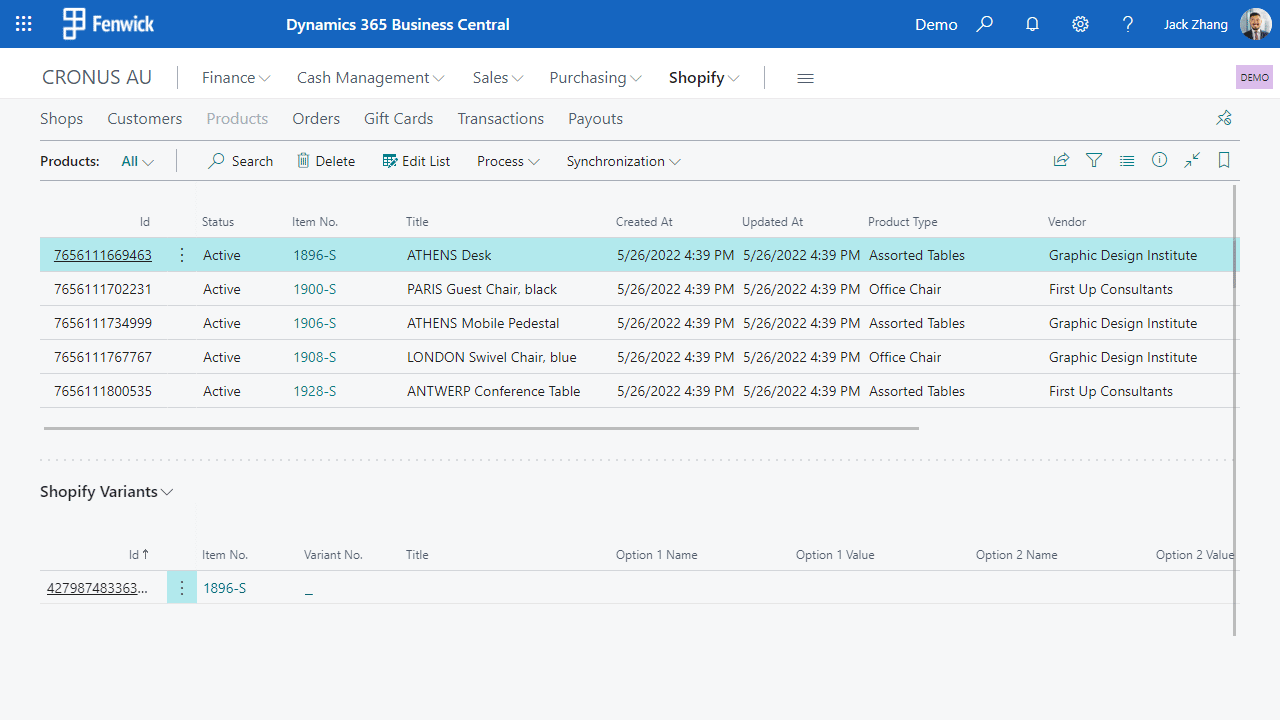The width and height of the screenshot is (1280, 720).
Task: Open the settings gear
Action: coord(1081,24)
